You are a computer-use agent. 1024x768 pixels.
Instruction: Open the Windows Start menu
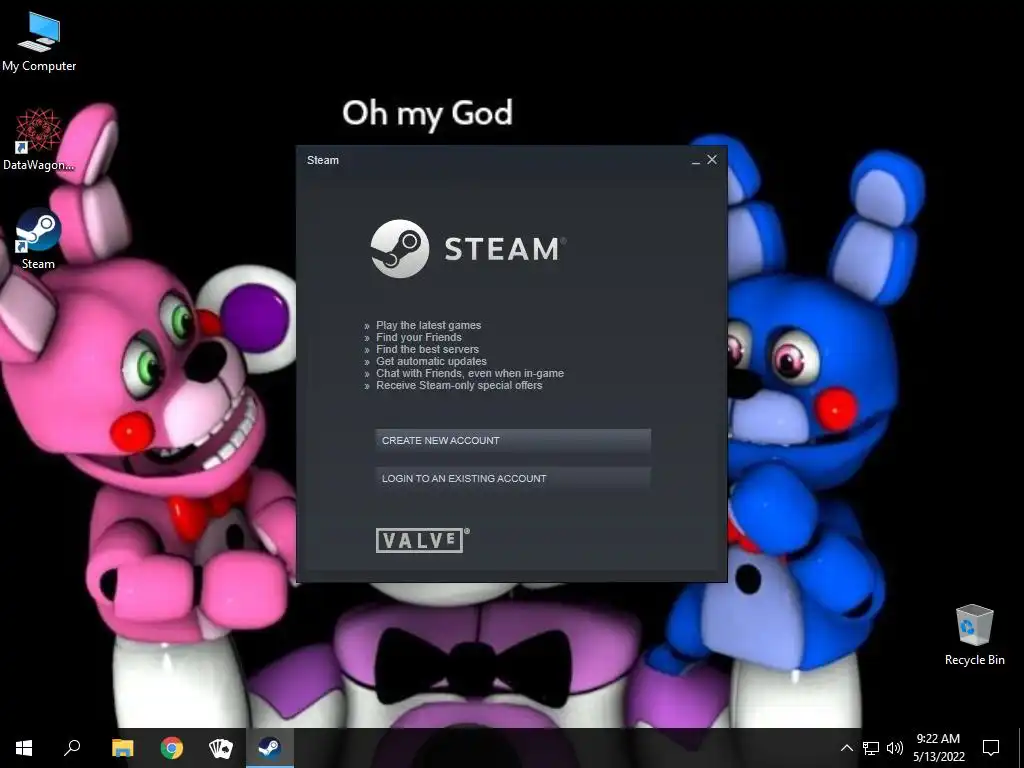[24, 748]
